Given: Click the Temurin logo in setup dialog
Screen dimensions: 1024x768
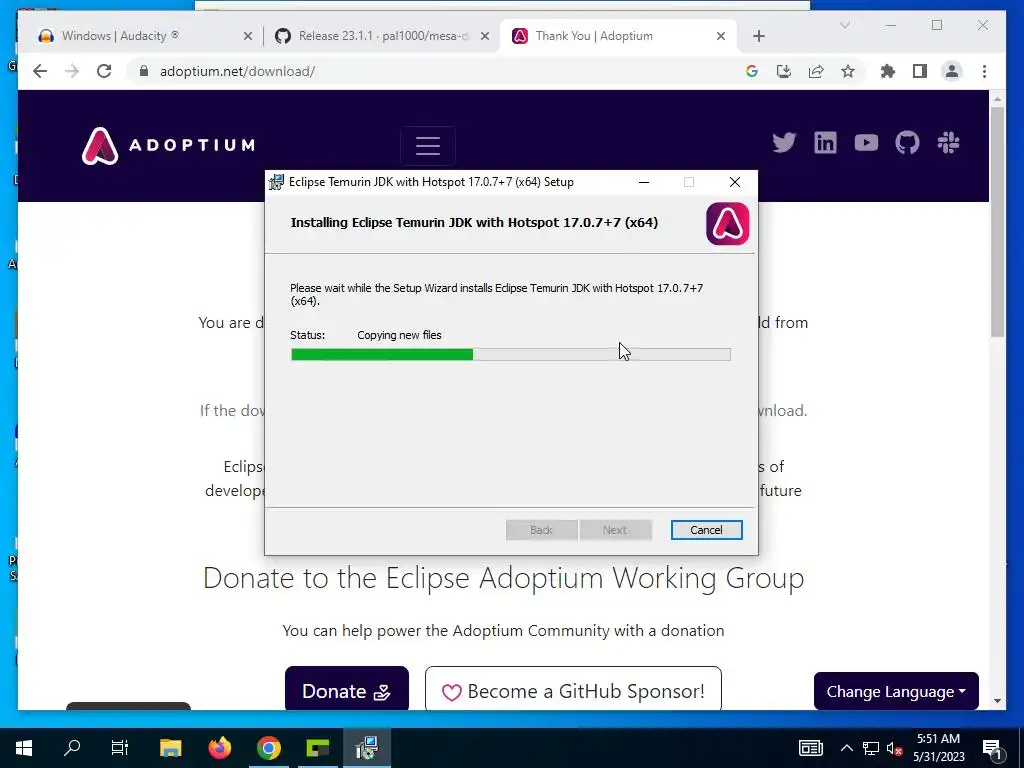Looking at the screenshot, I should click(728, 223).
